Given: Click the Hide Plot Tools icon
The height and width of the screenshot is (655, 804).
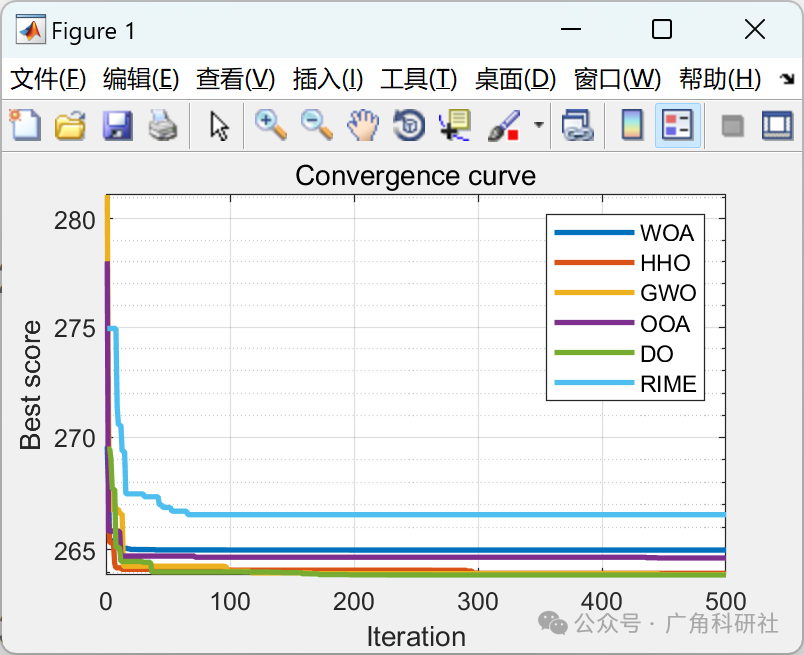Looking at the screenshot, I should 732,126.
